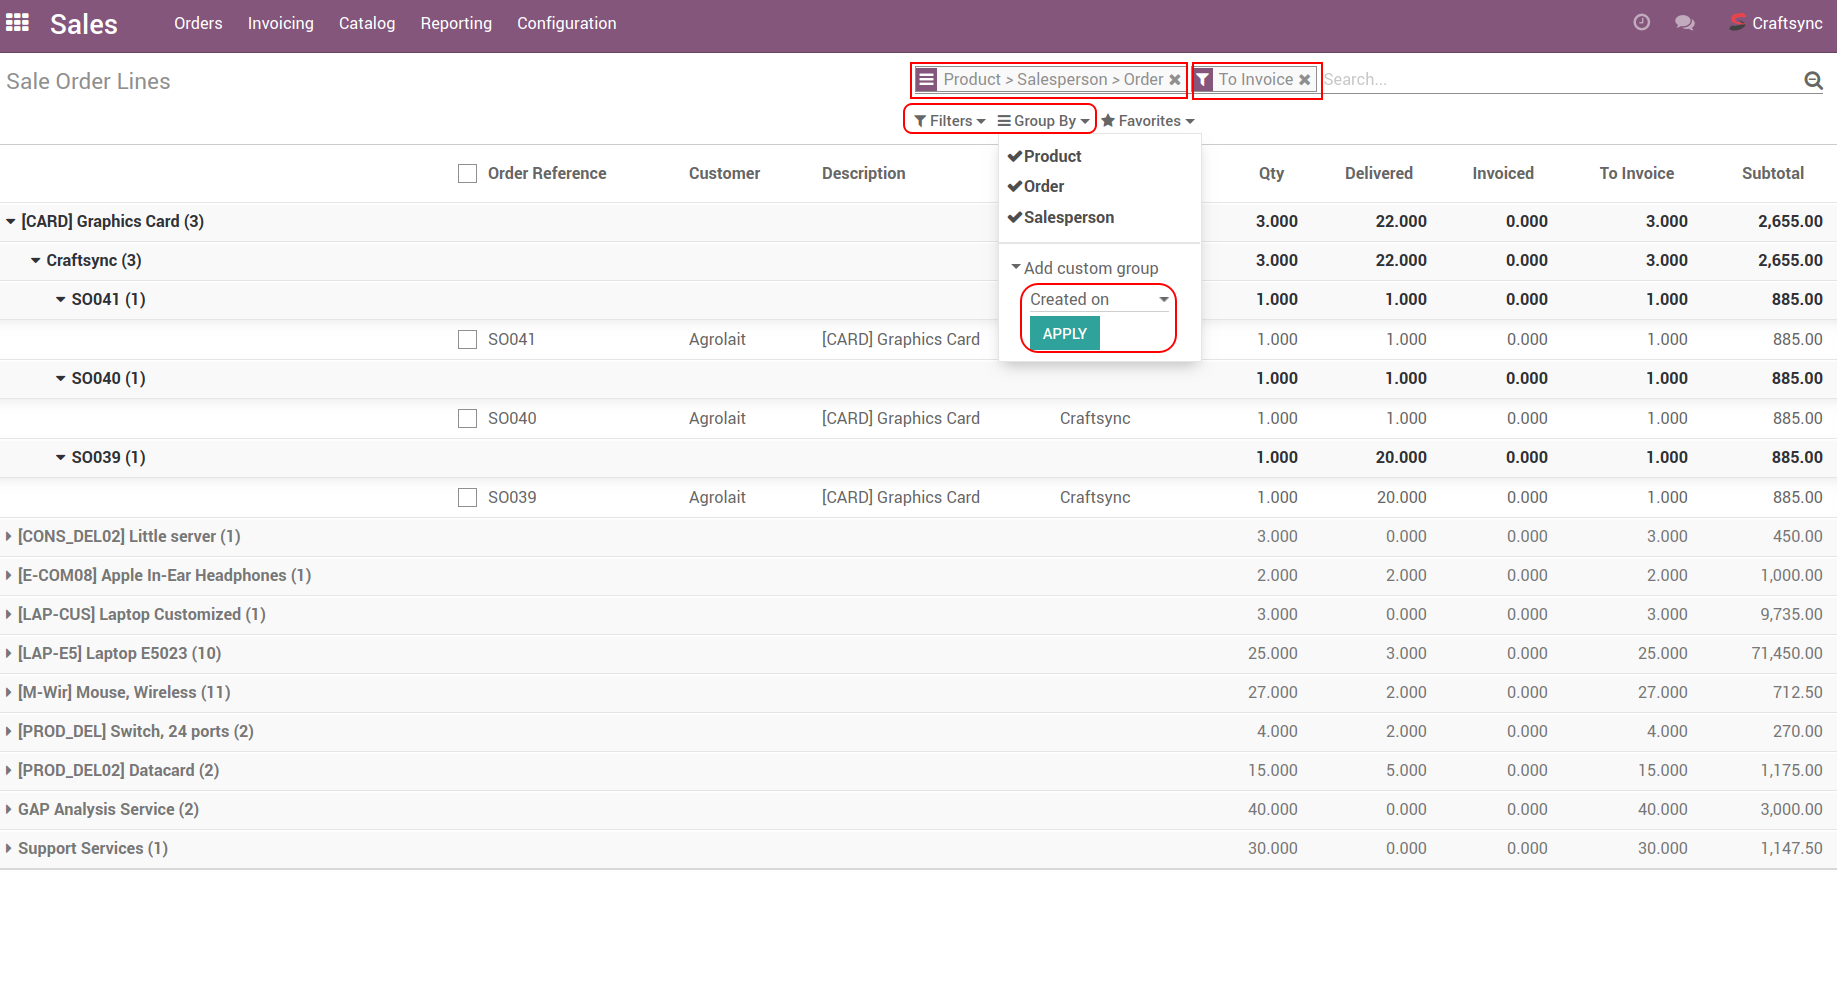Click the search magnifier icon
The width and height of the screenshot is (1837, 994).
[x=1812, y=80]
